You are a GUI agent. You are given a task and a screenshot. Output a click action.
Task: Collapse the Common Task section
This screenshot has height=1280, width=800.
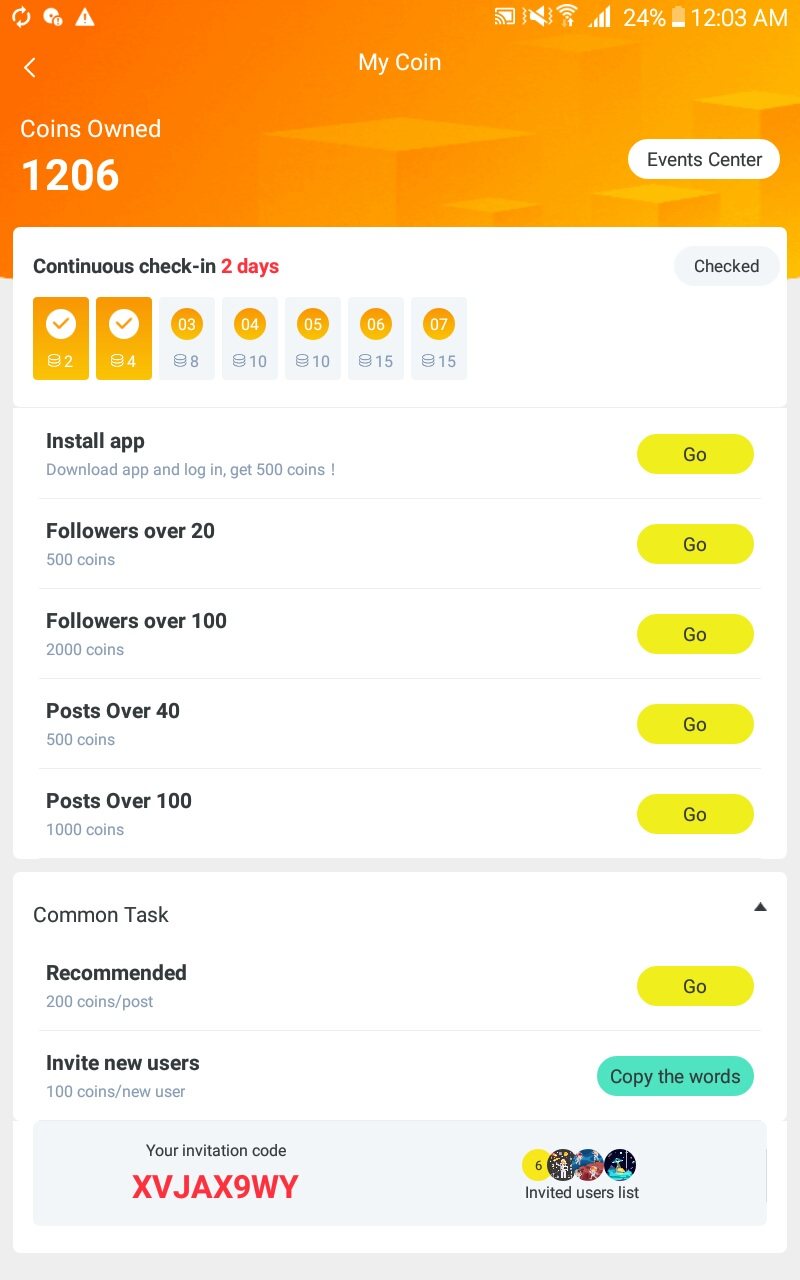[x=760, y=907]
